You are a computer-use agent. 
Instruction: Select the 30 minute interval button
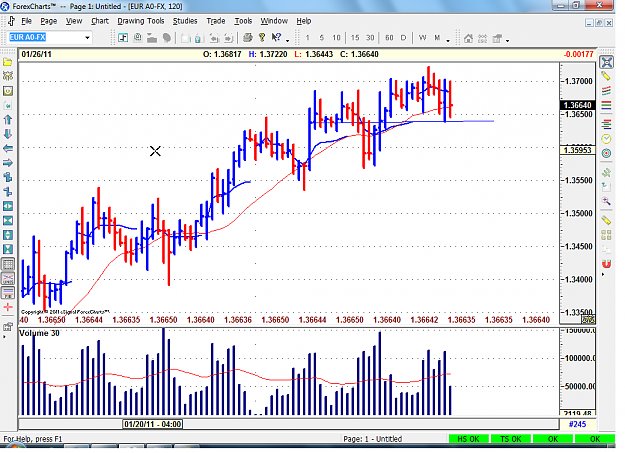[x=370, y=38]
